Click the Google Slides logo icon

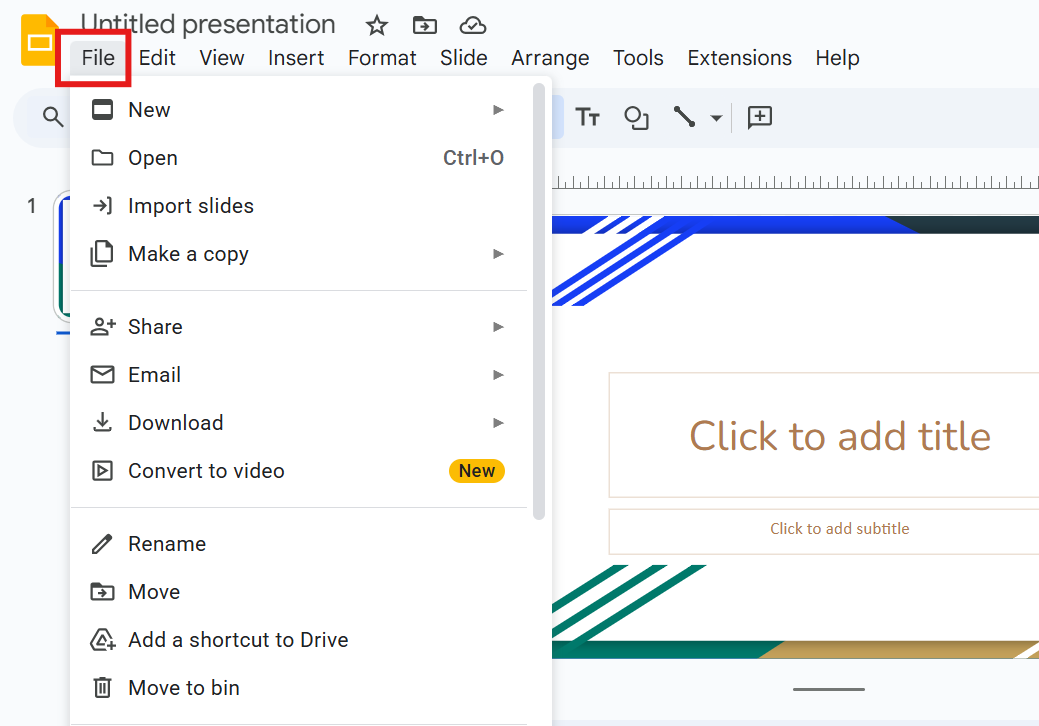coord(38,40)
